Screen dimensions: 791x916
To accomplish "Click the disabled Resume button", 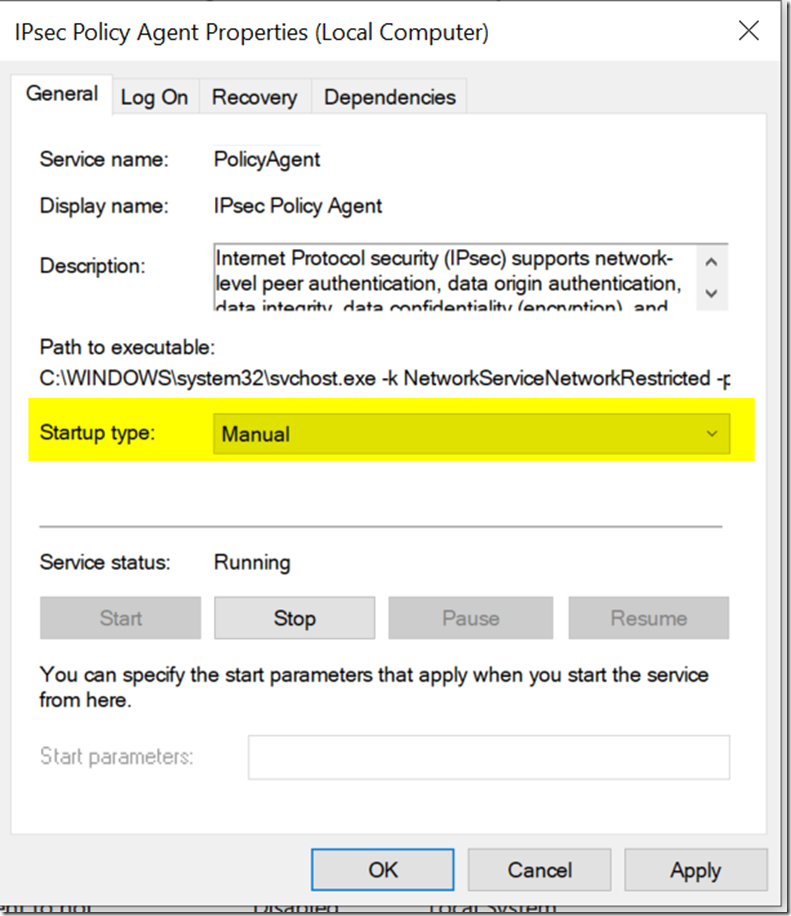I will (x=648, y=618).
